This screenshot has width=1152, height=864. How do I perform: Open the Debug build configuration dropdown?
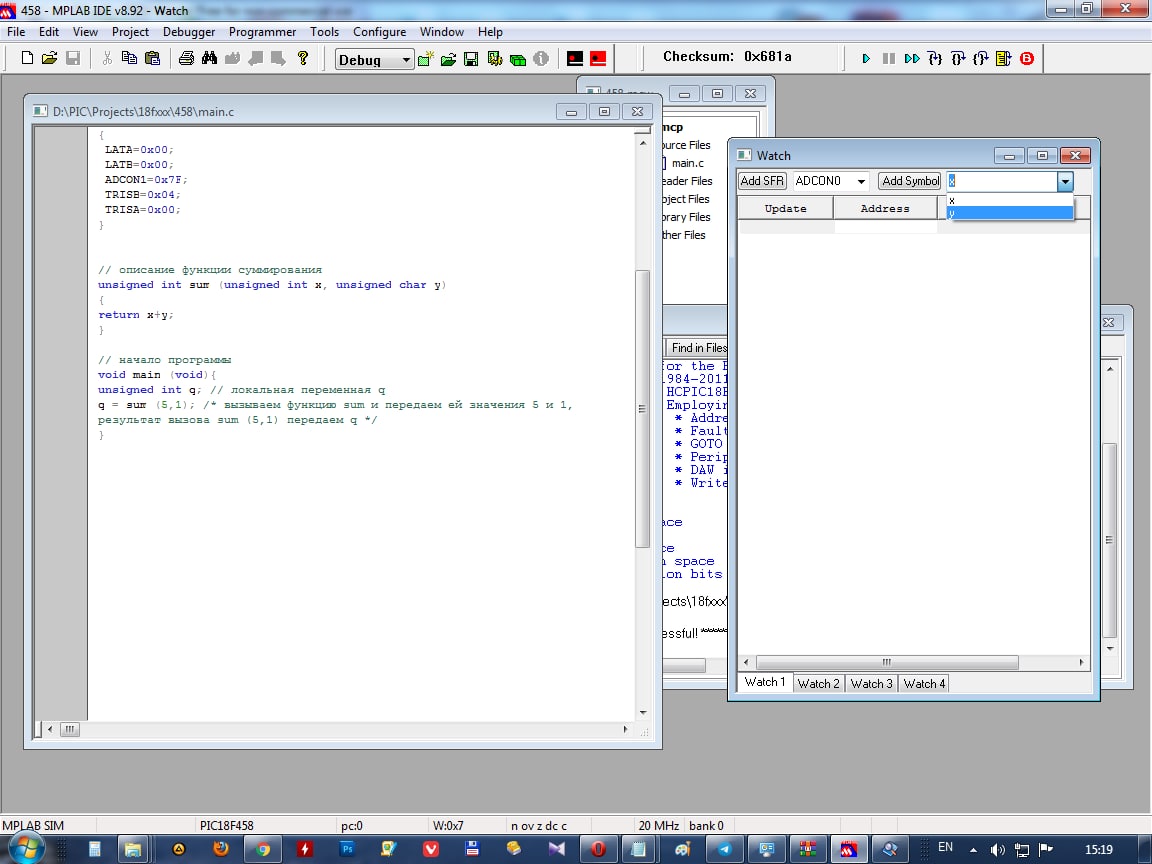(x=375, y=60)
